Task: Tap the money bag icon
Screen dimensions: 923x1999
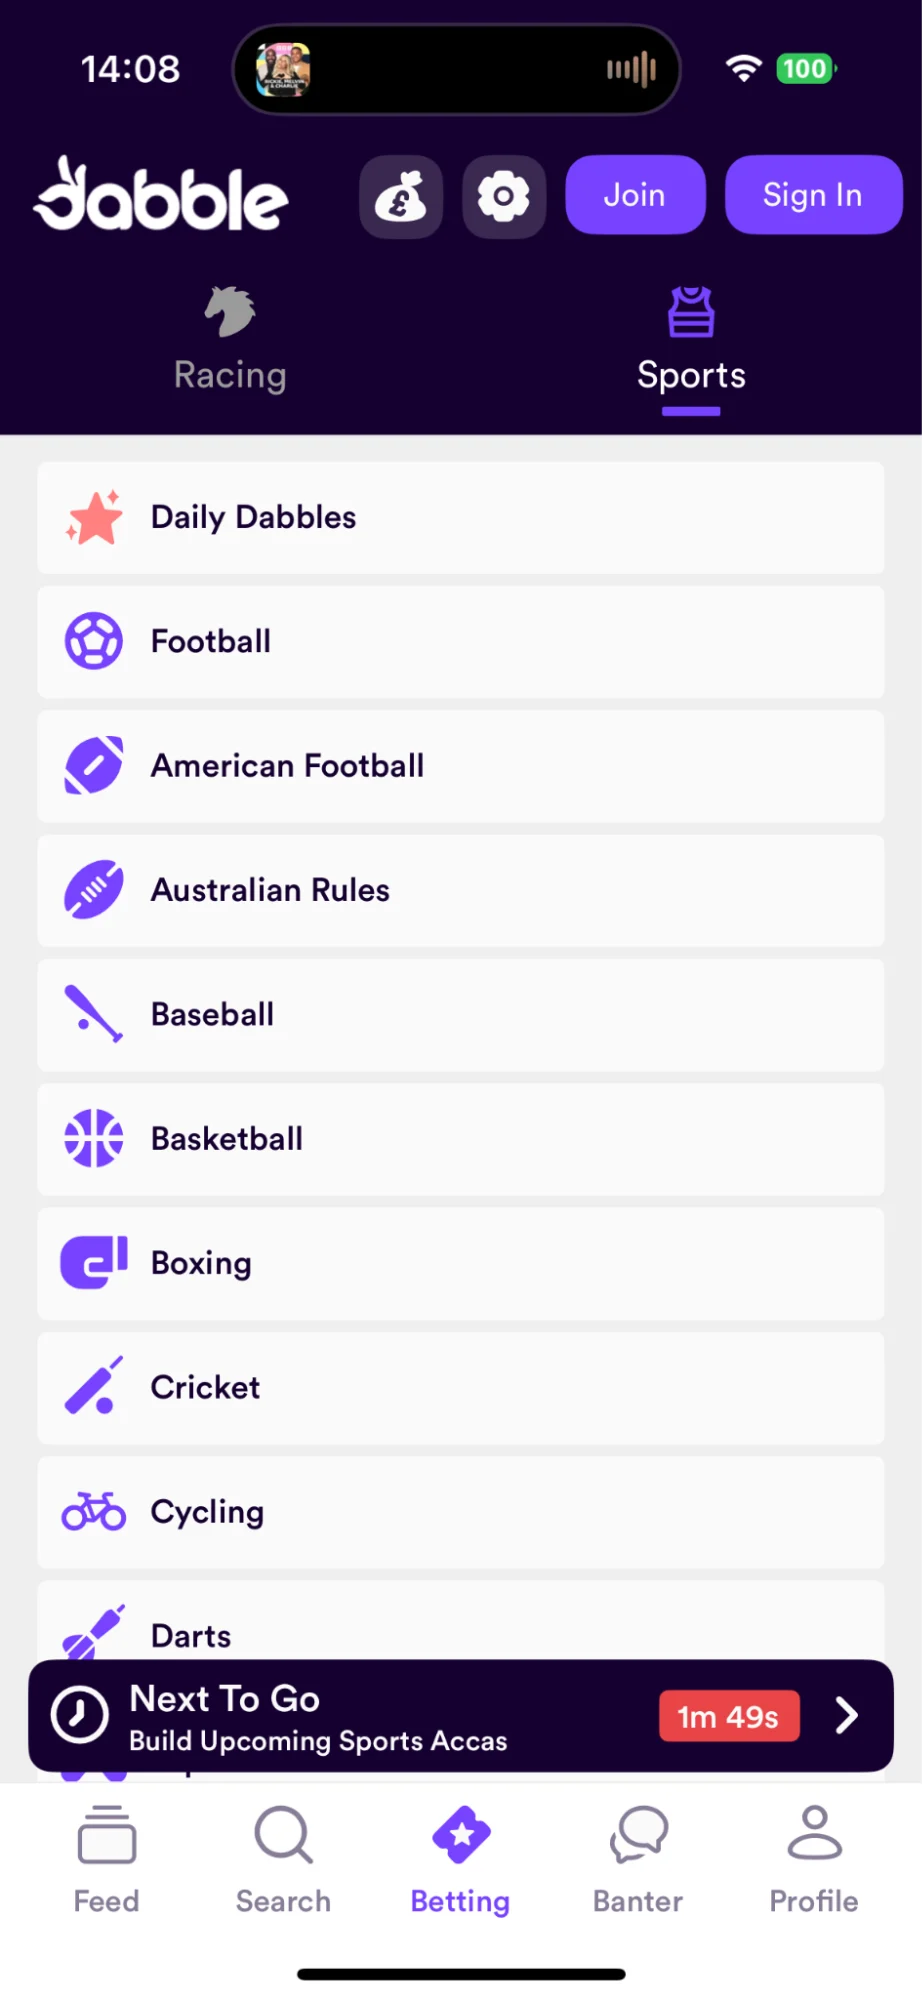Action: click(401, 197)
